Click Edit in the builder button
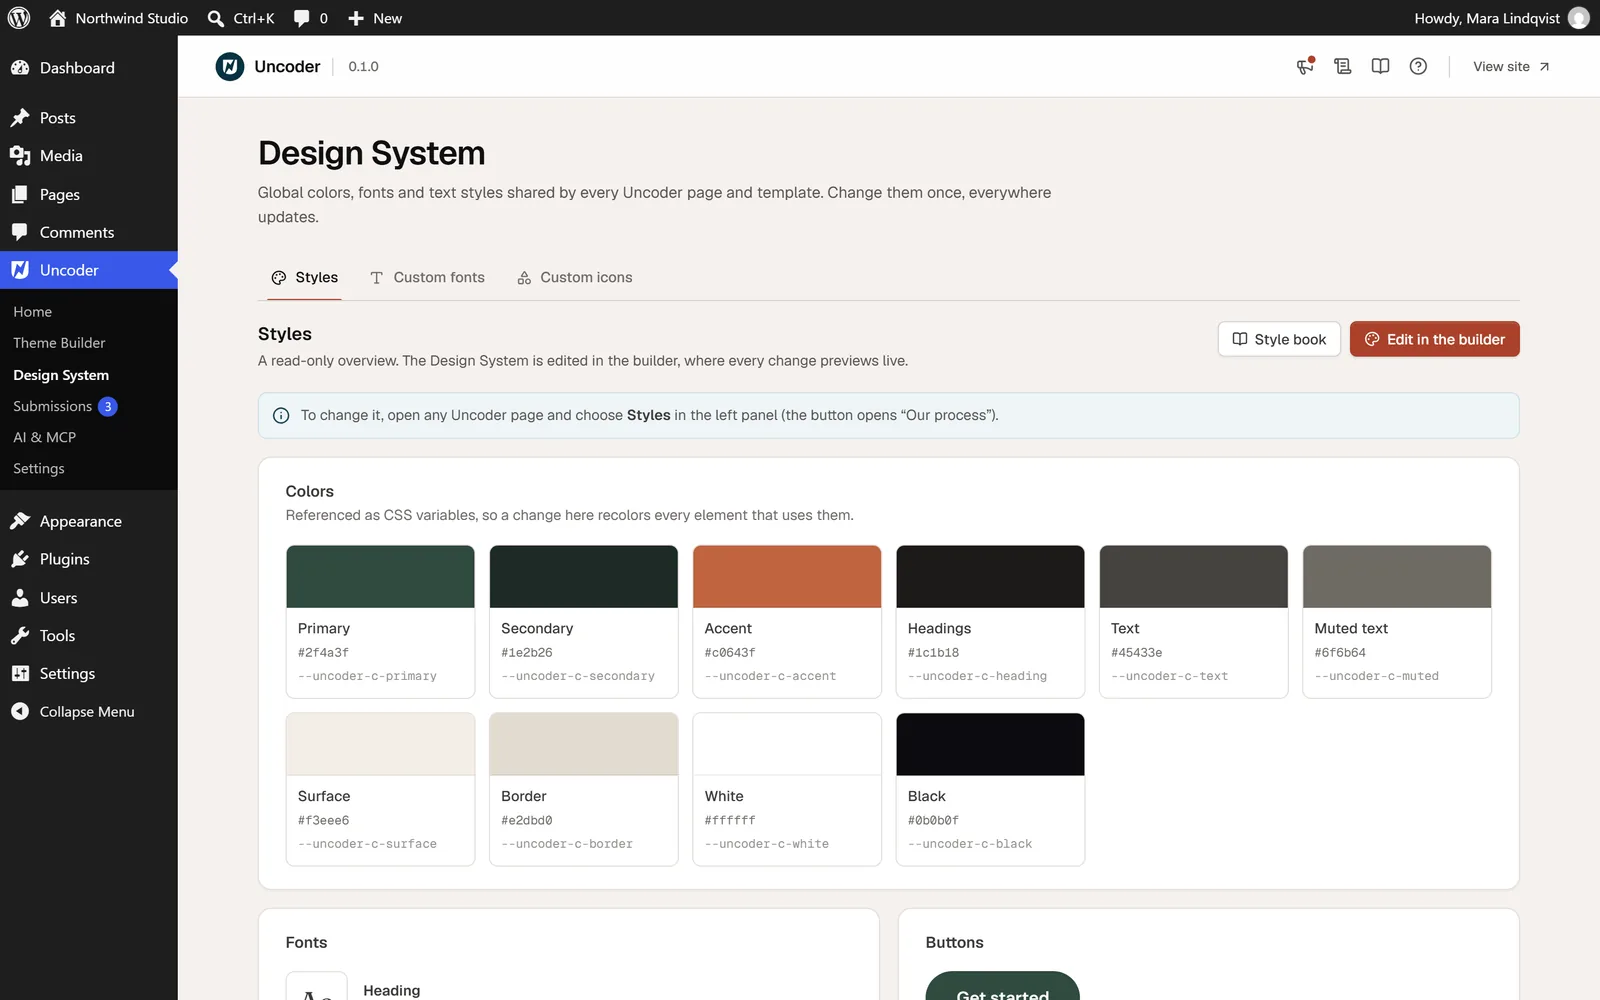 coord(1434,339)
